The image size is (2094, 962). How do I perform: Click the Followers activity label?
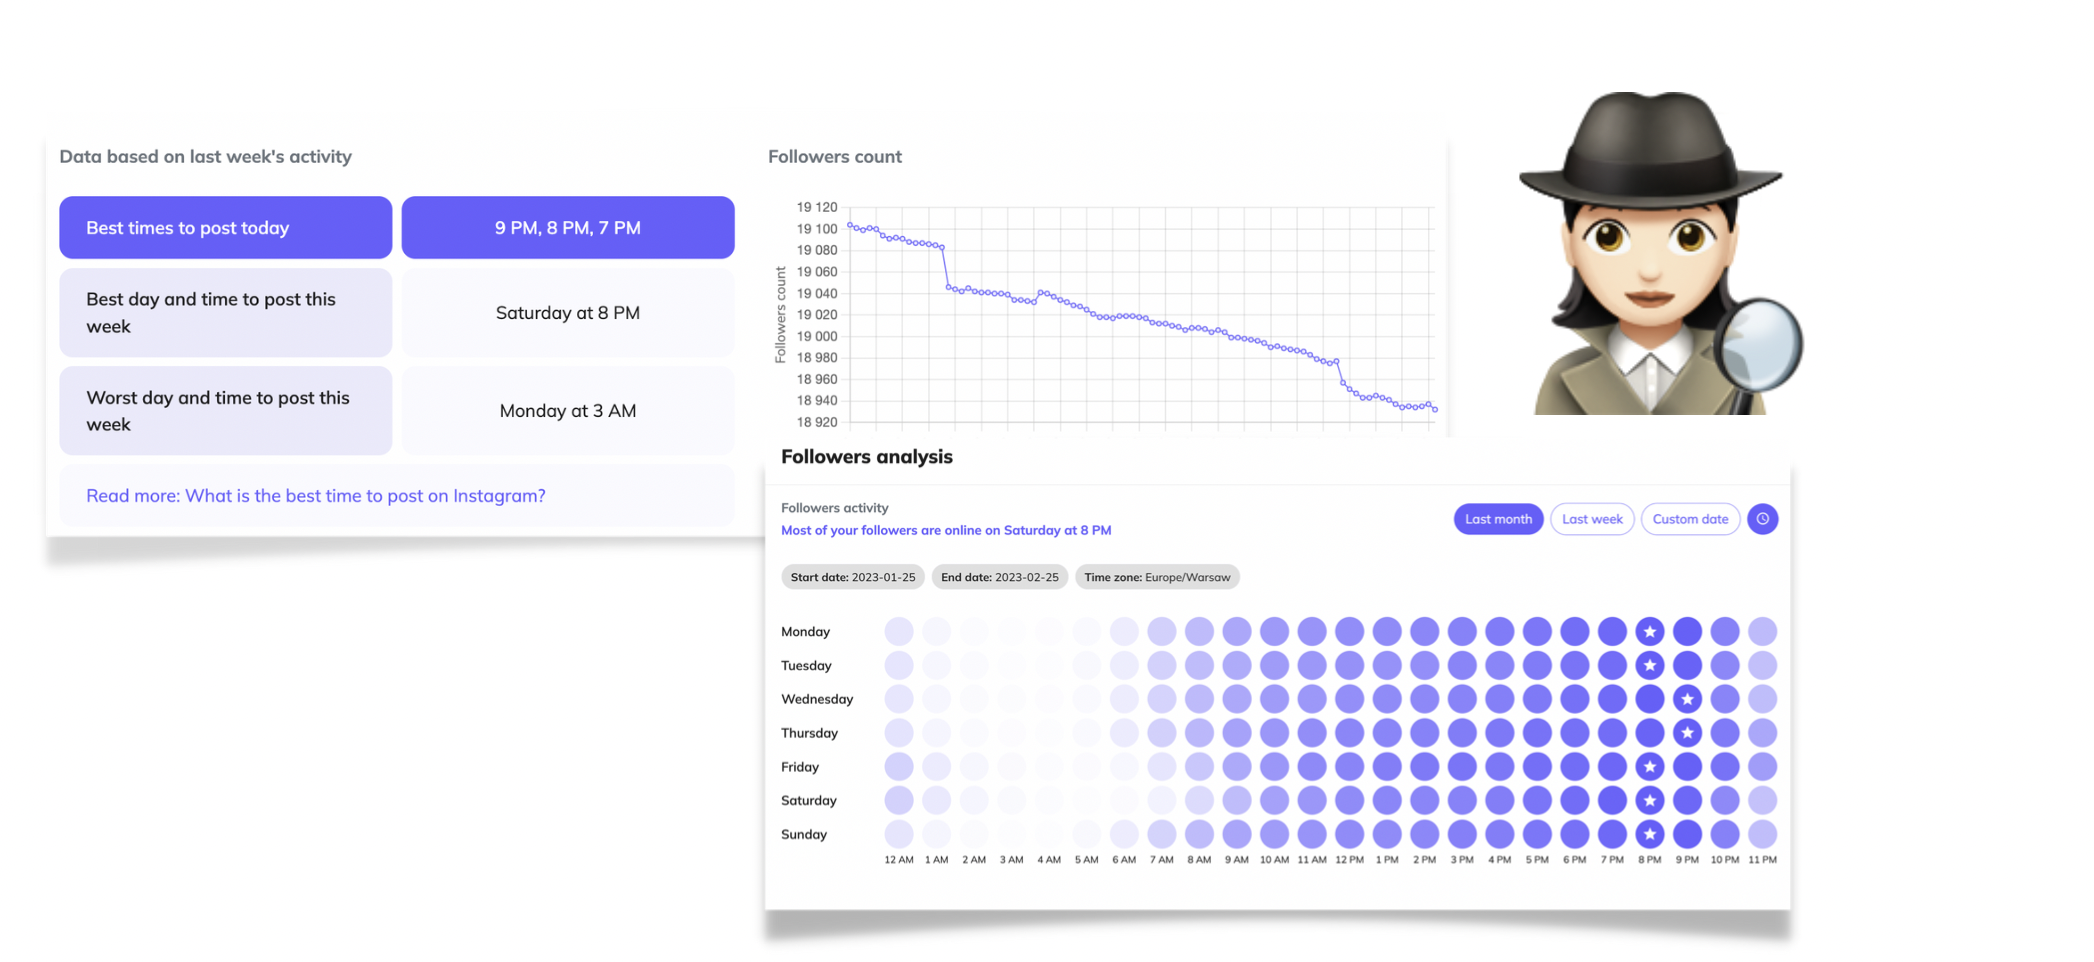[834, 508]
